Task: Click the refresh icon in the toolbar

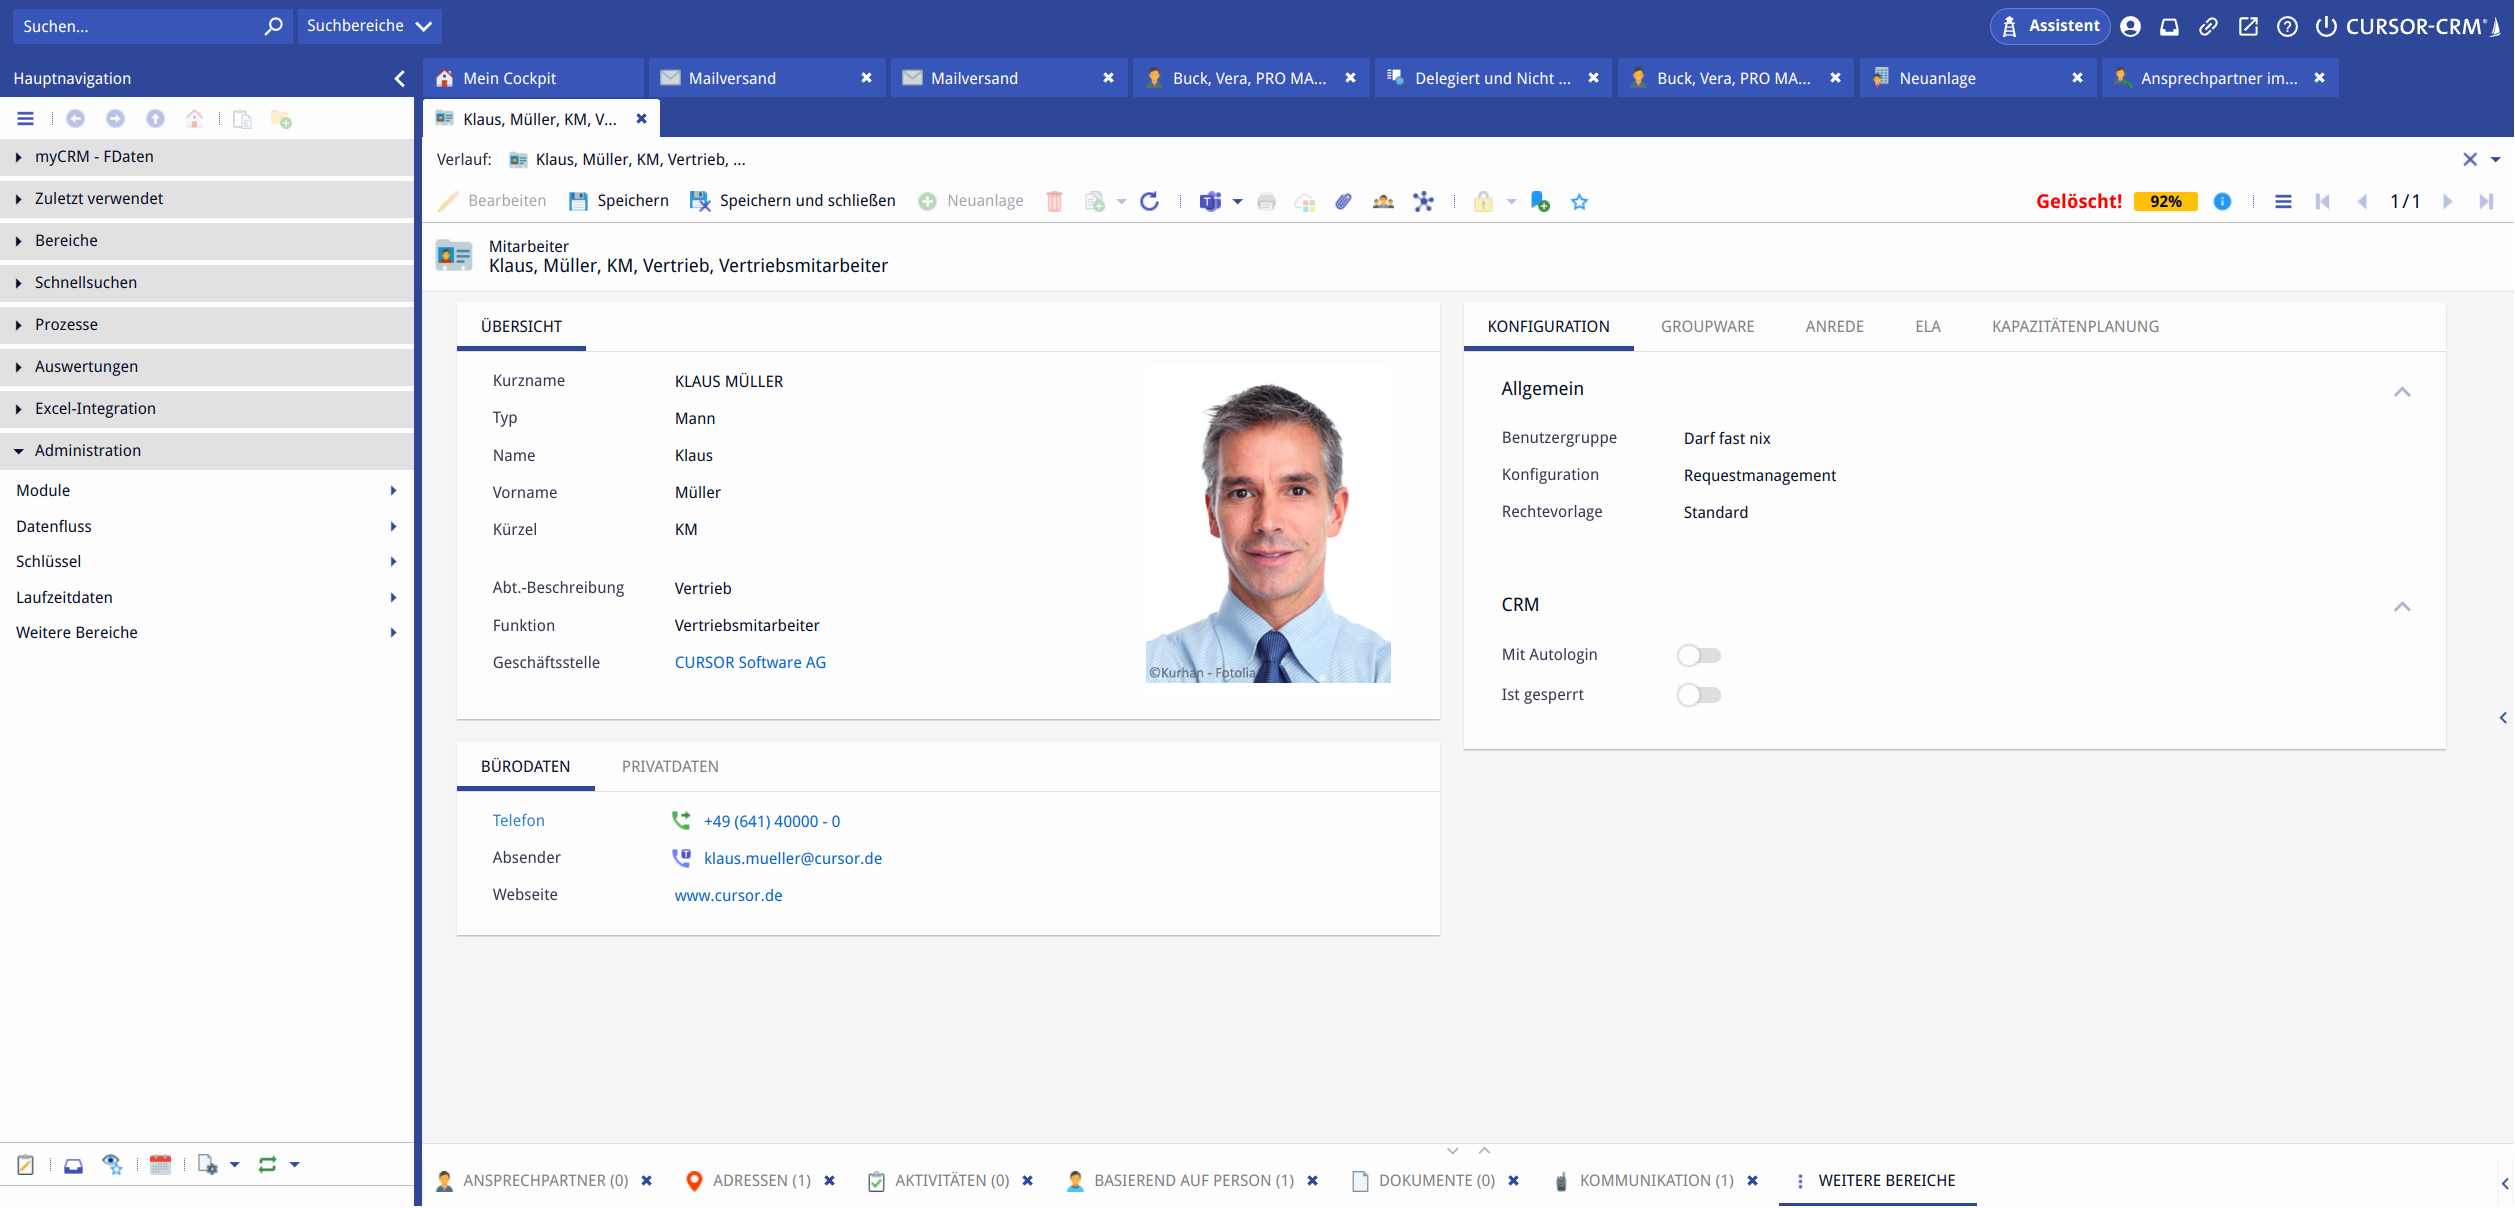Action: [x=1150, y=202]
